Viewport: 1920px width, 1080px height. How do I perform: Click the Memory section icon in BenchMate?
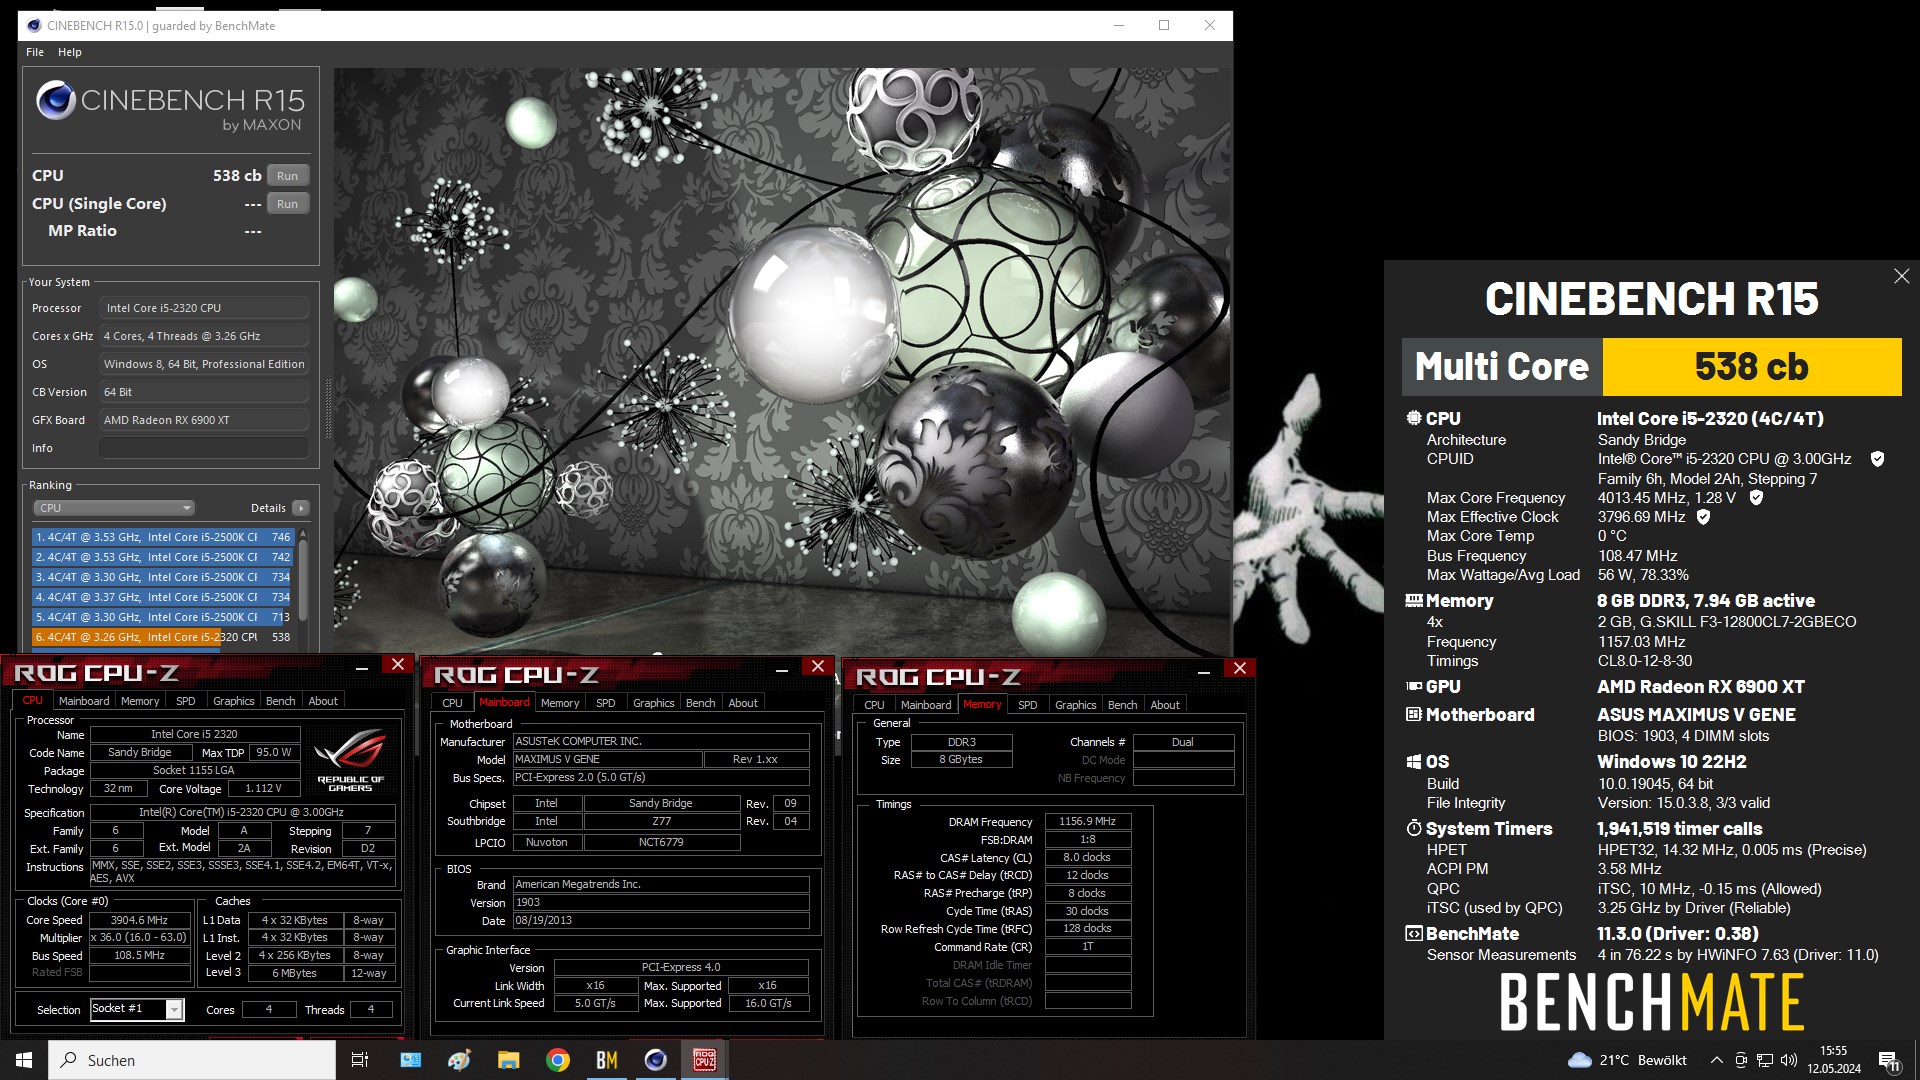pyautogui.click(x=1414, y=601)
